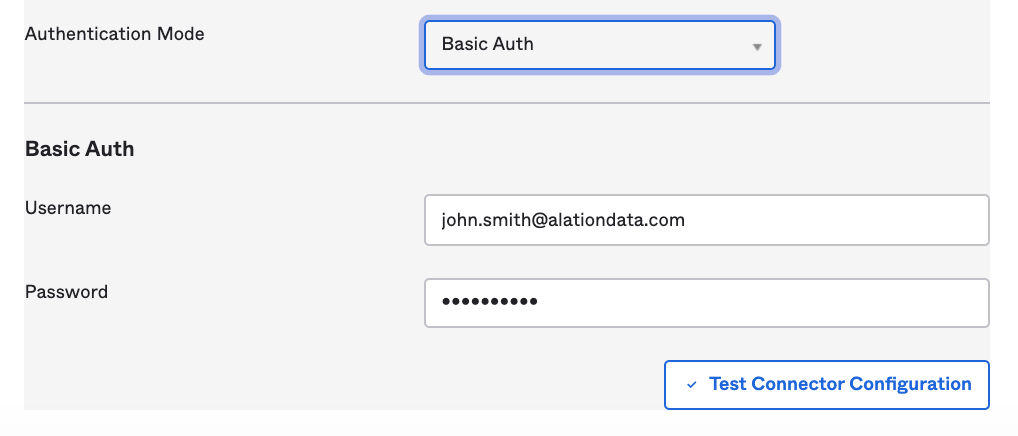1018x436 pixels.
Task: Click the checkmark icon on Test Connector button
Action: click(691, 385)
